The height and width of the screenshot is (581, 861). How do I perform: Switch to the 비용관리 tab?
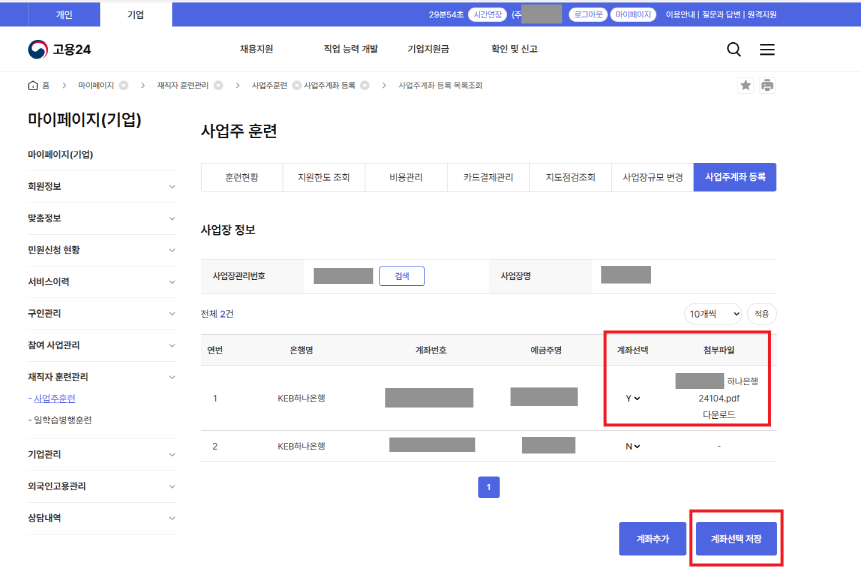pos(406,177)
